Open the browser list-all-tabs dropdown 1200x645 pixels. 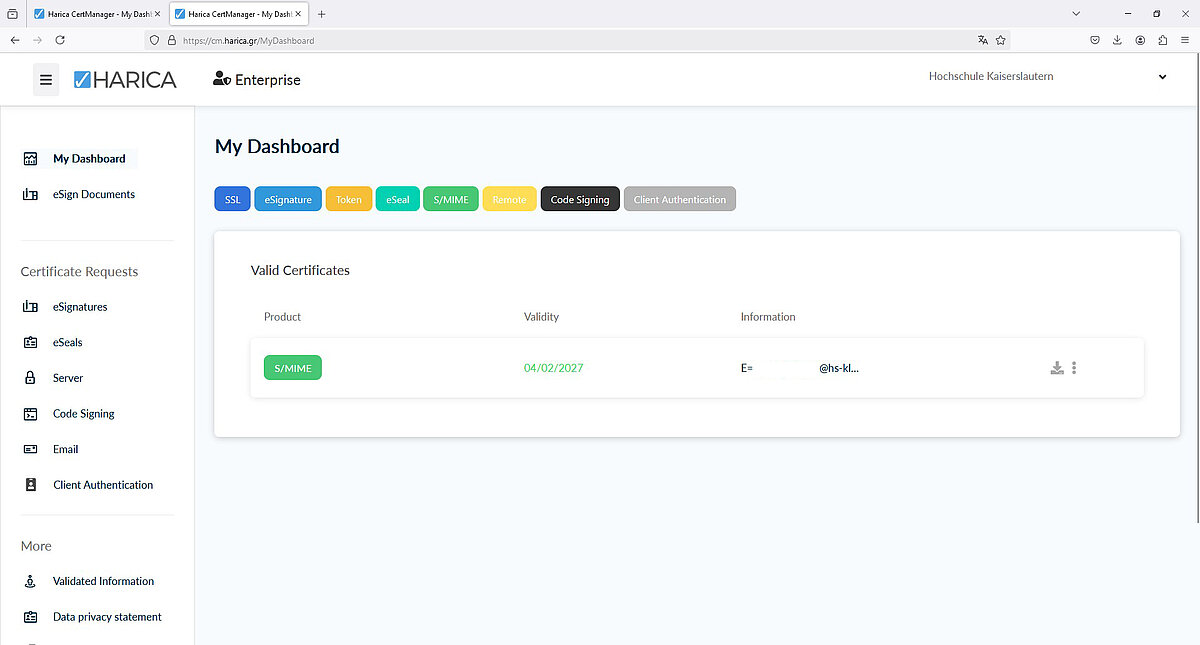[1076, 14]
